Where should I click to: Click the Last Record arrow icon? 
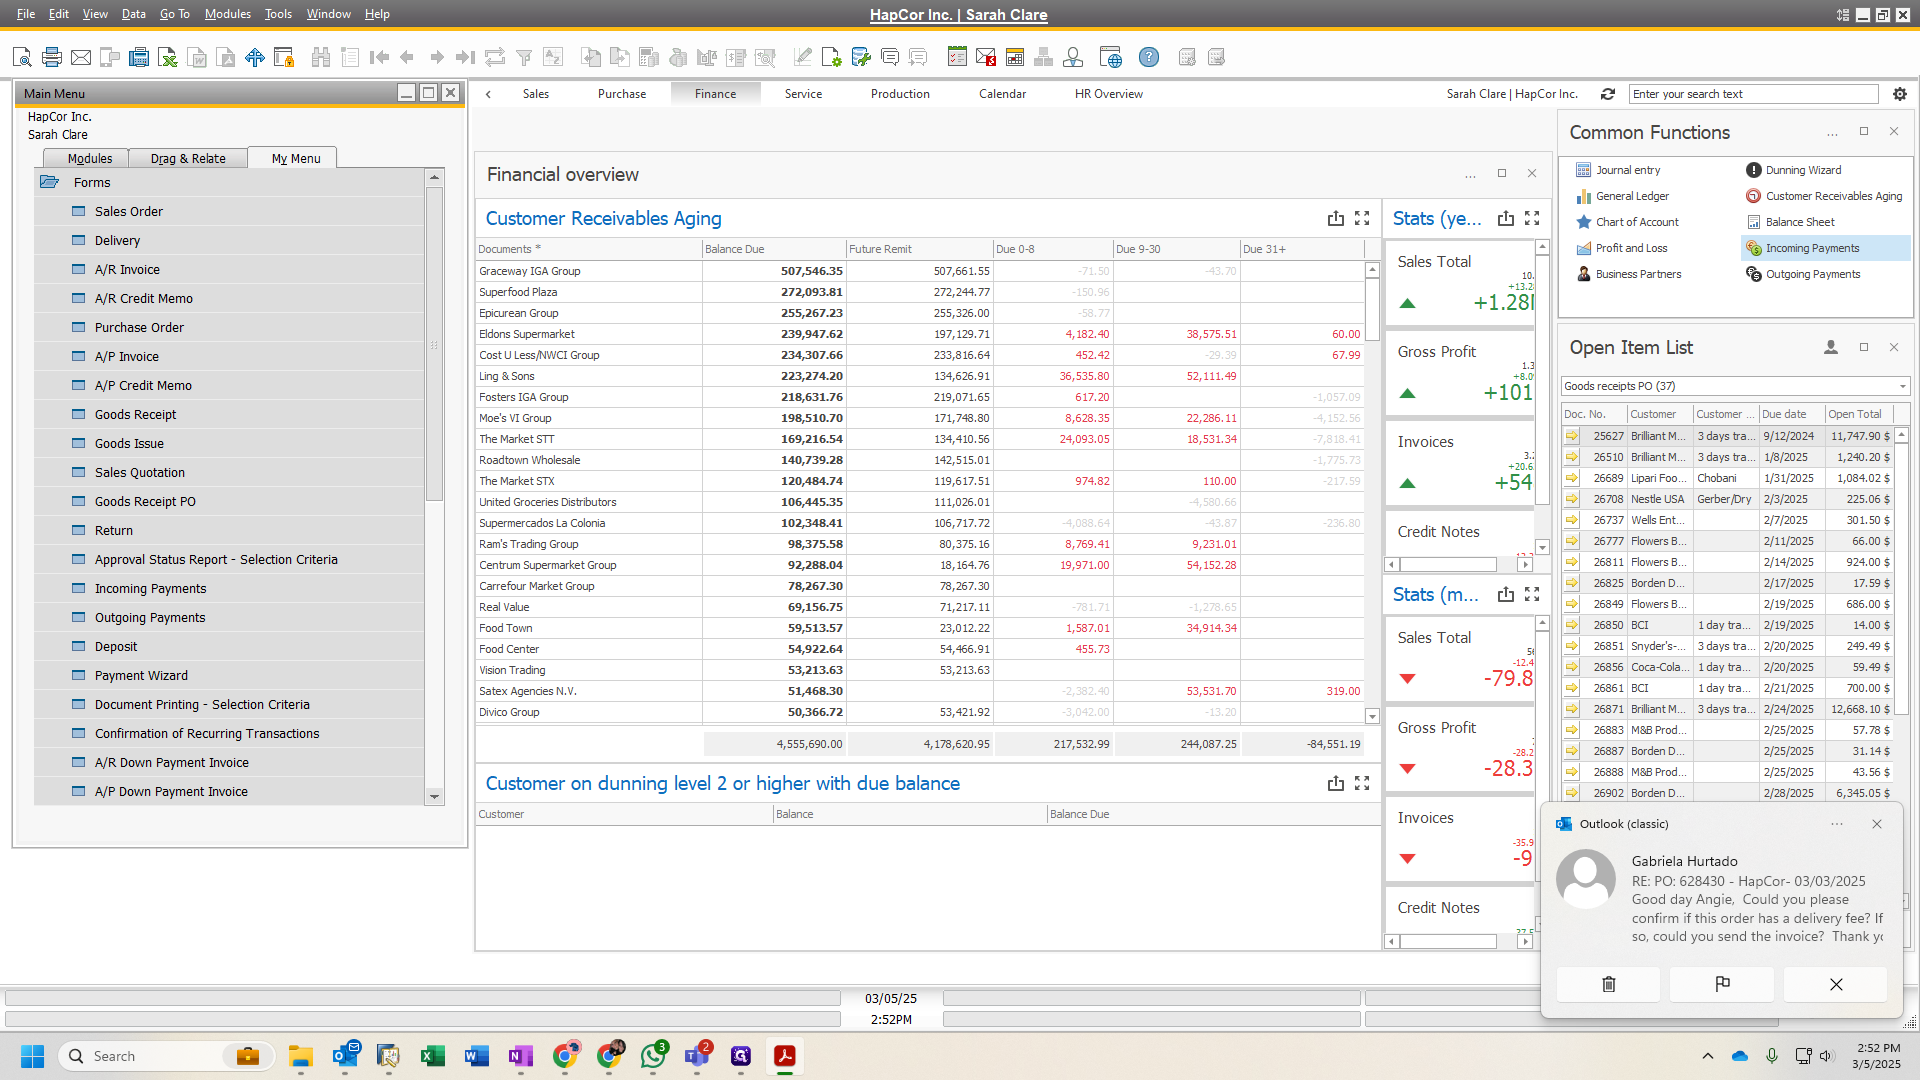click(x=465, y=57)
